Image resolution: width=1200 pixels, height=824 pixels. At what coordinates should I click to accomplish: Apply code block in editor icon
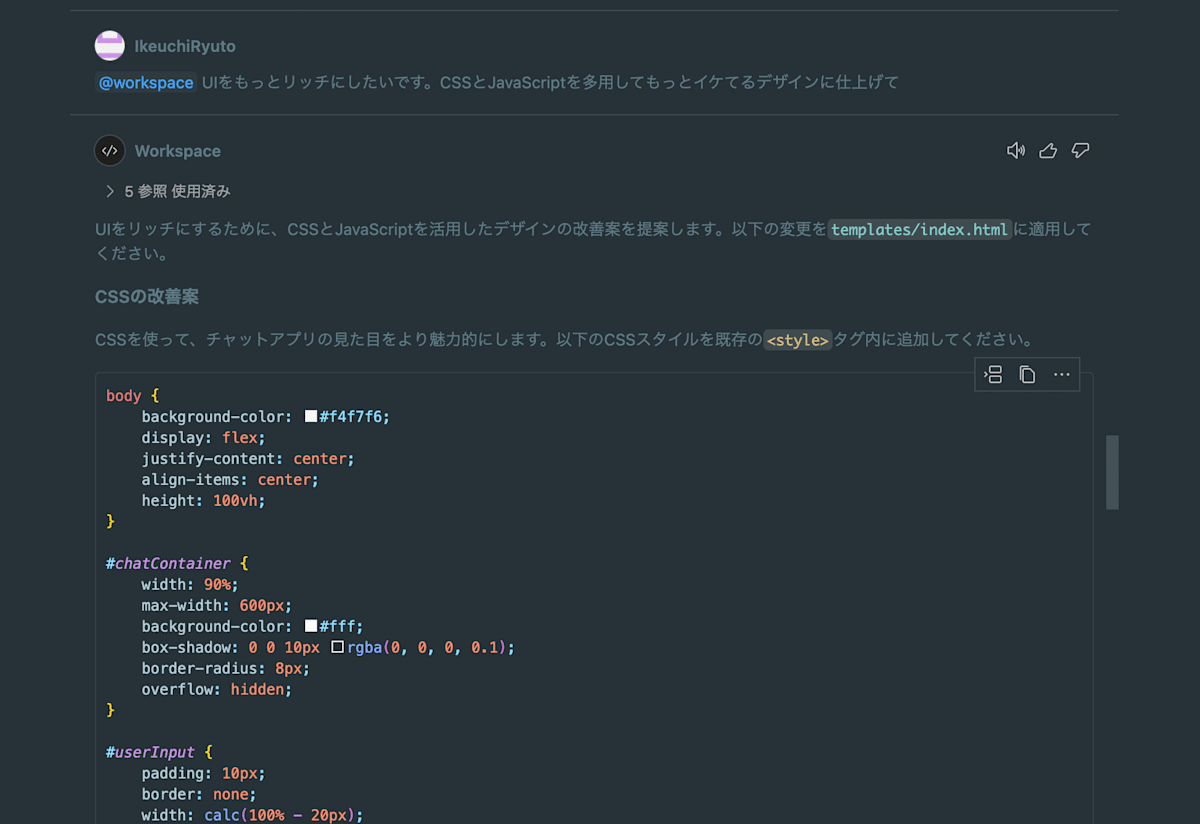993,375
